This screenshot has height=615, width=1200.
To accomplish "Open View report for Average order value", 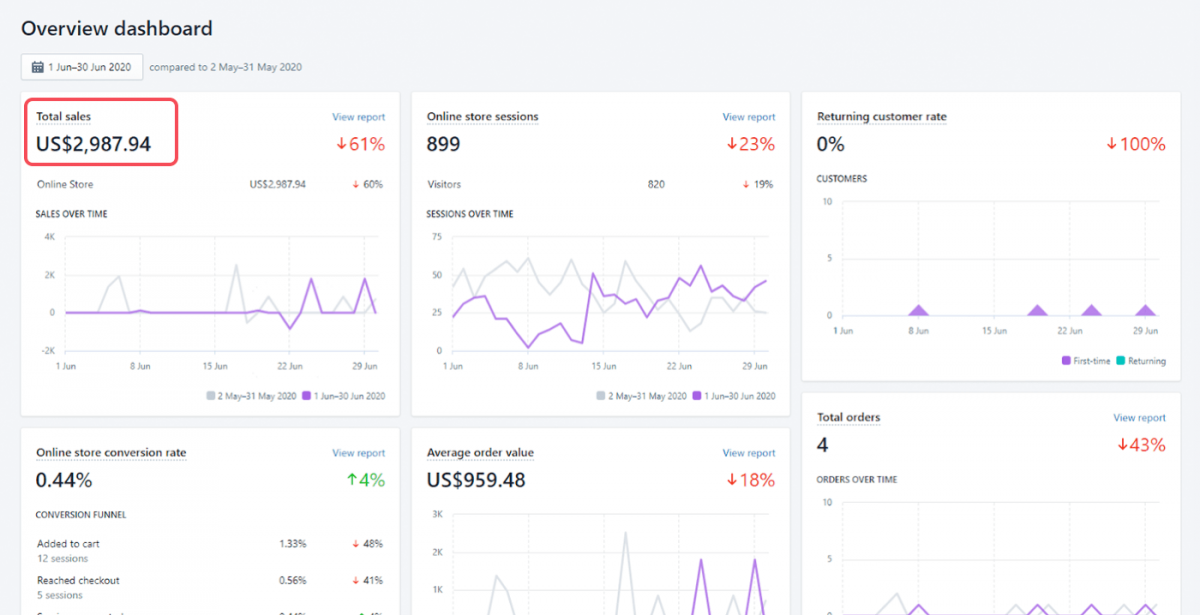I will tap(748, 453).
